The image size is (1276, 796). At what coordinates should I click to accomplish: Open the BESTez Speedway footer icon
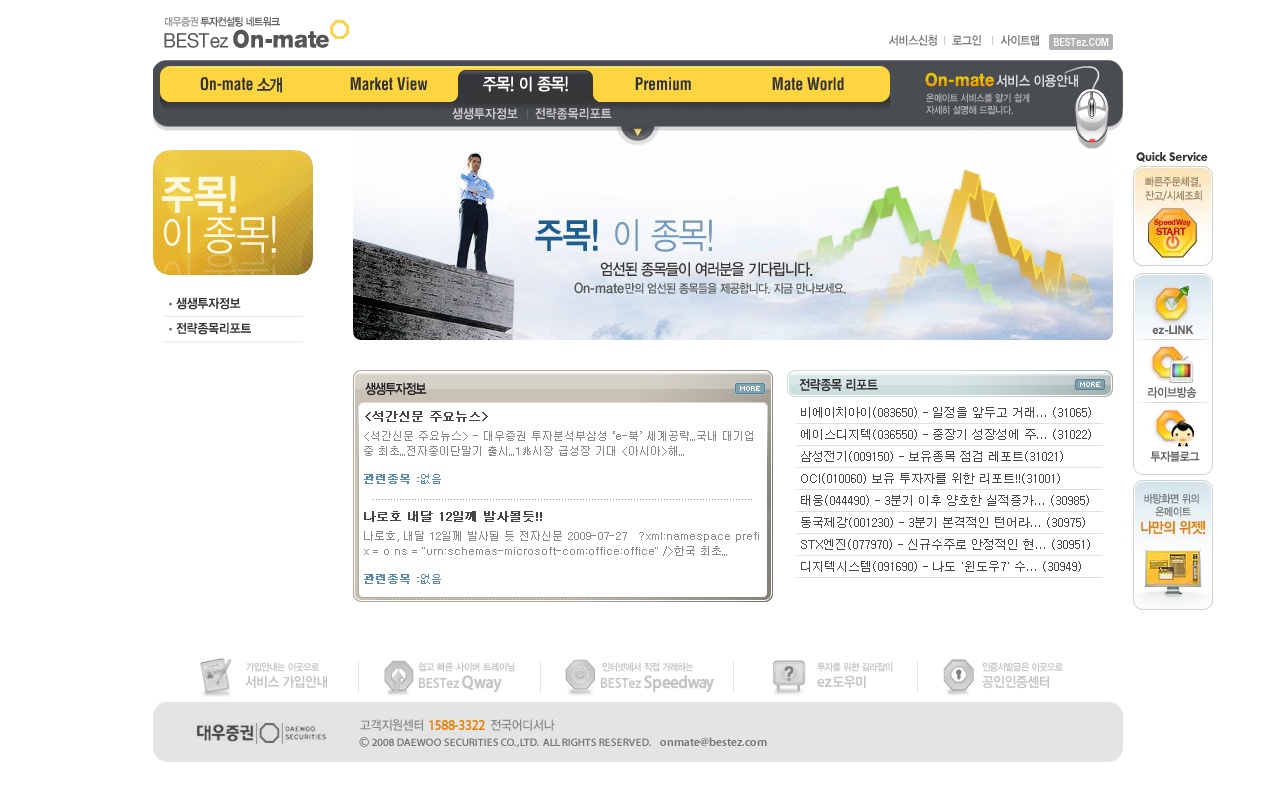(x=639, y=677)
